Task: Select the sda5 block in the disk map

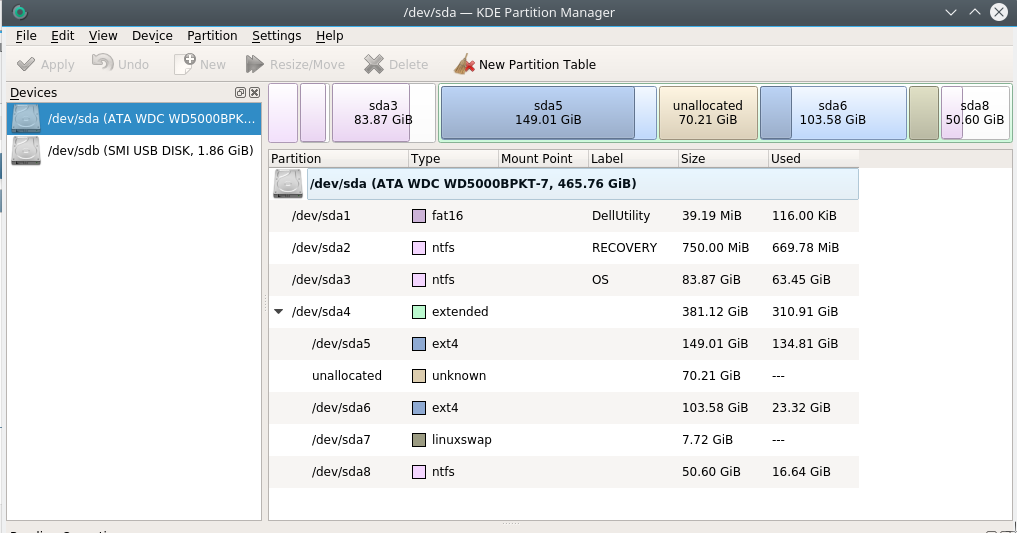Action: (538, 112)
